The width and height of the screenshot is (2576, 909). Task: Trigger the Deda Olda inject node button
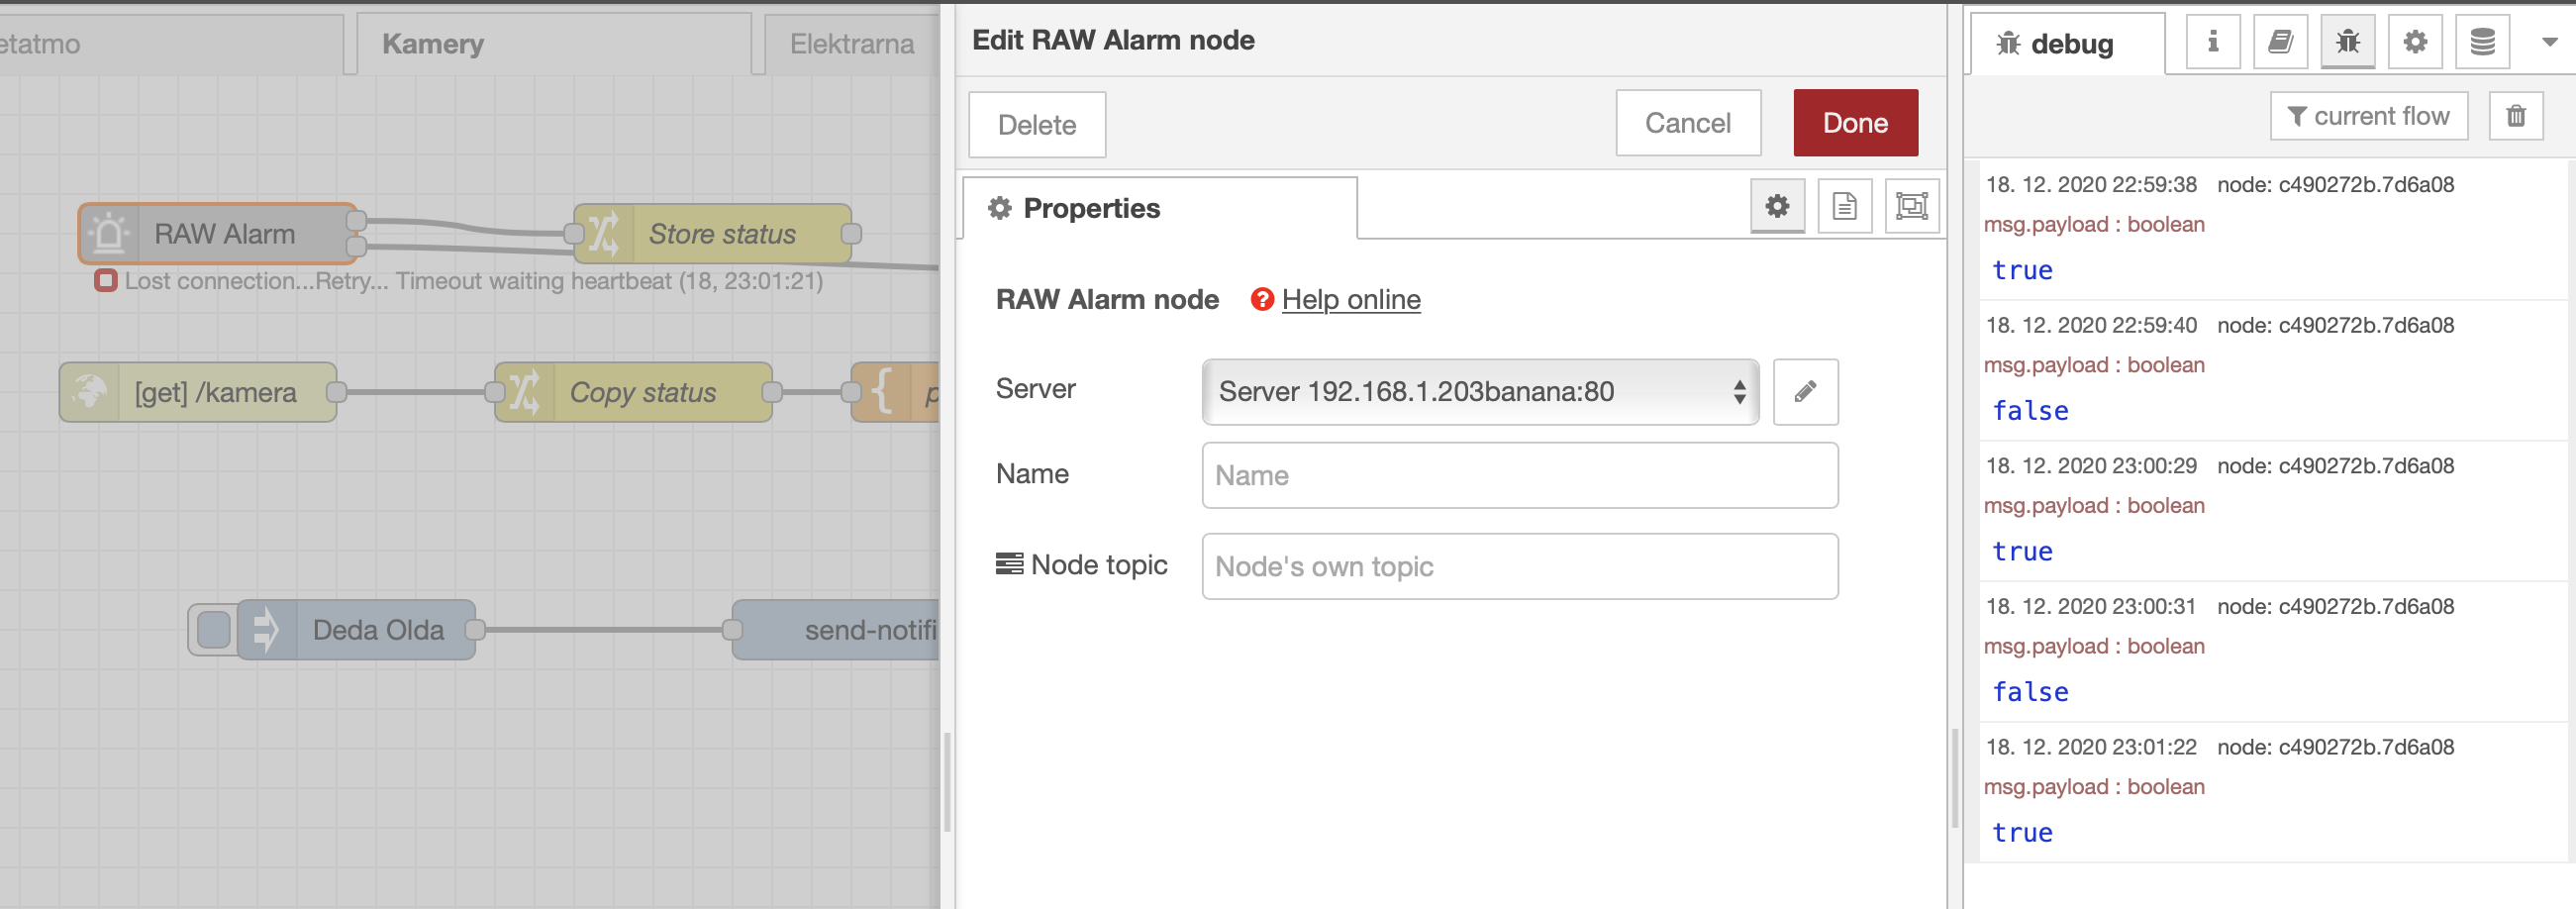click(212, 630)
